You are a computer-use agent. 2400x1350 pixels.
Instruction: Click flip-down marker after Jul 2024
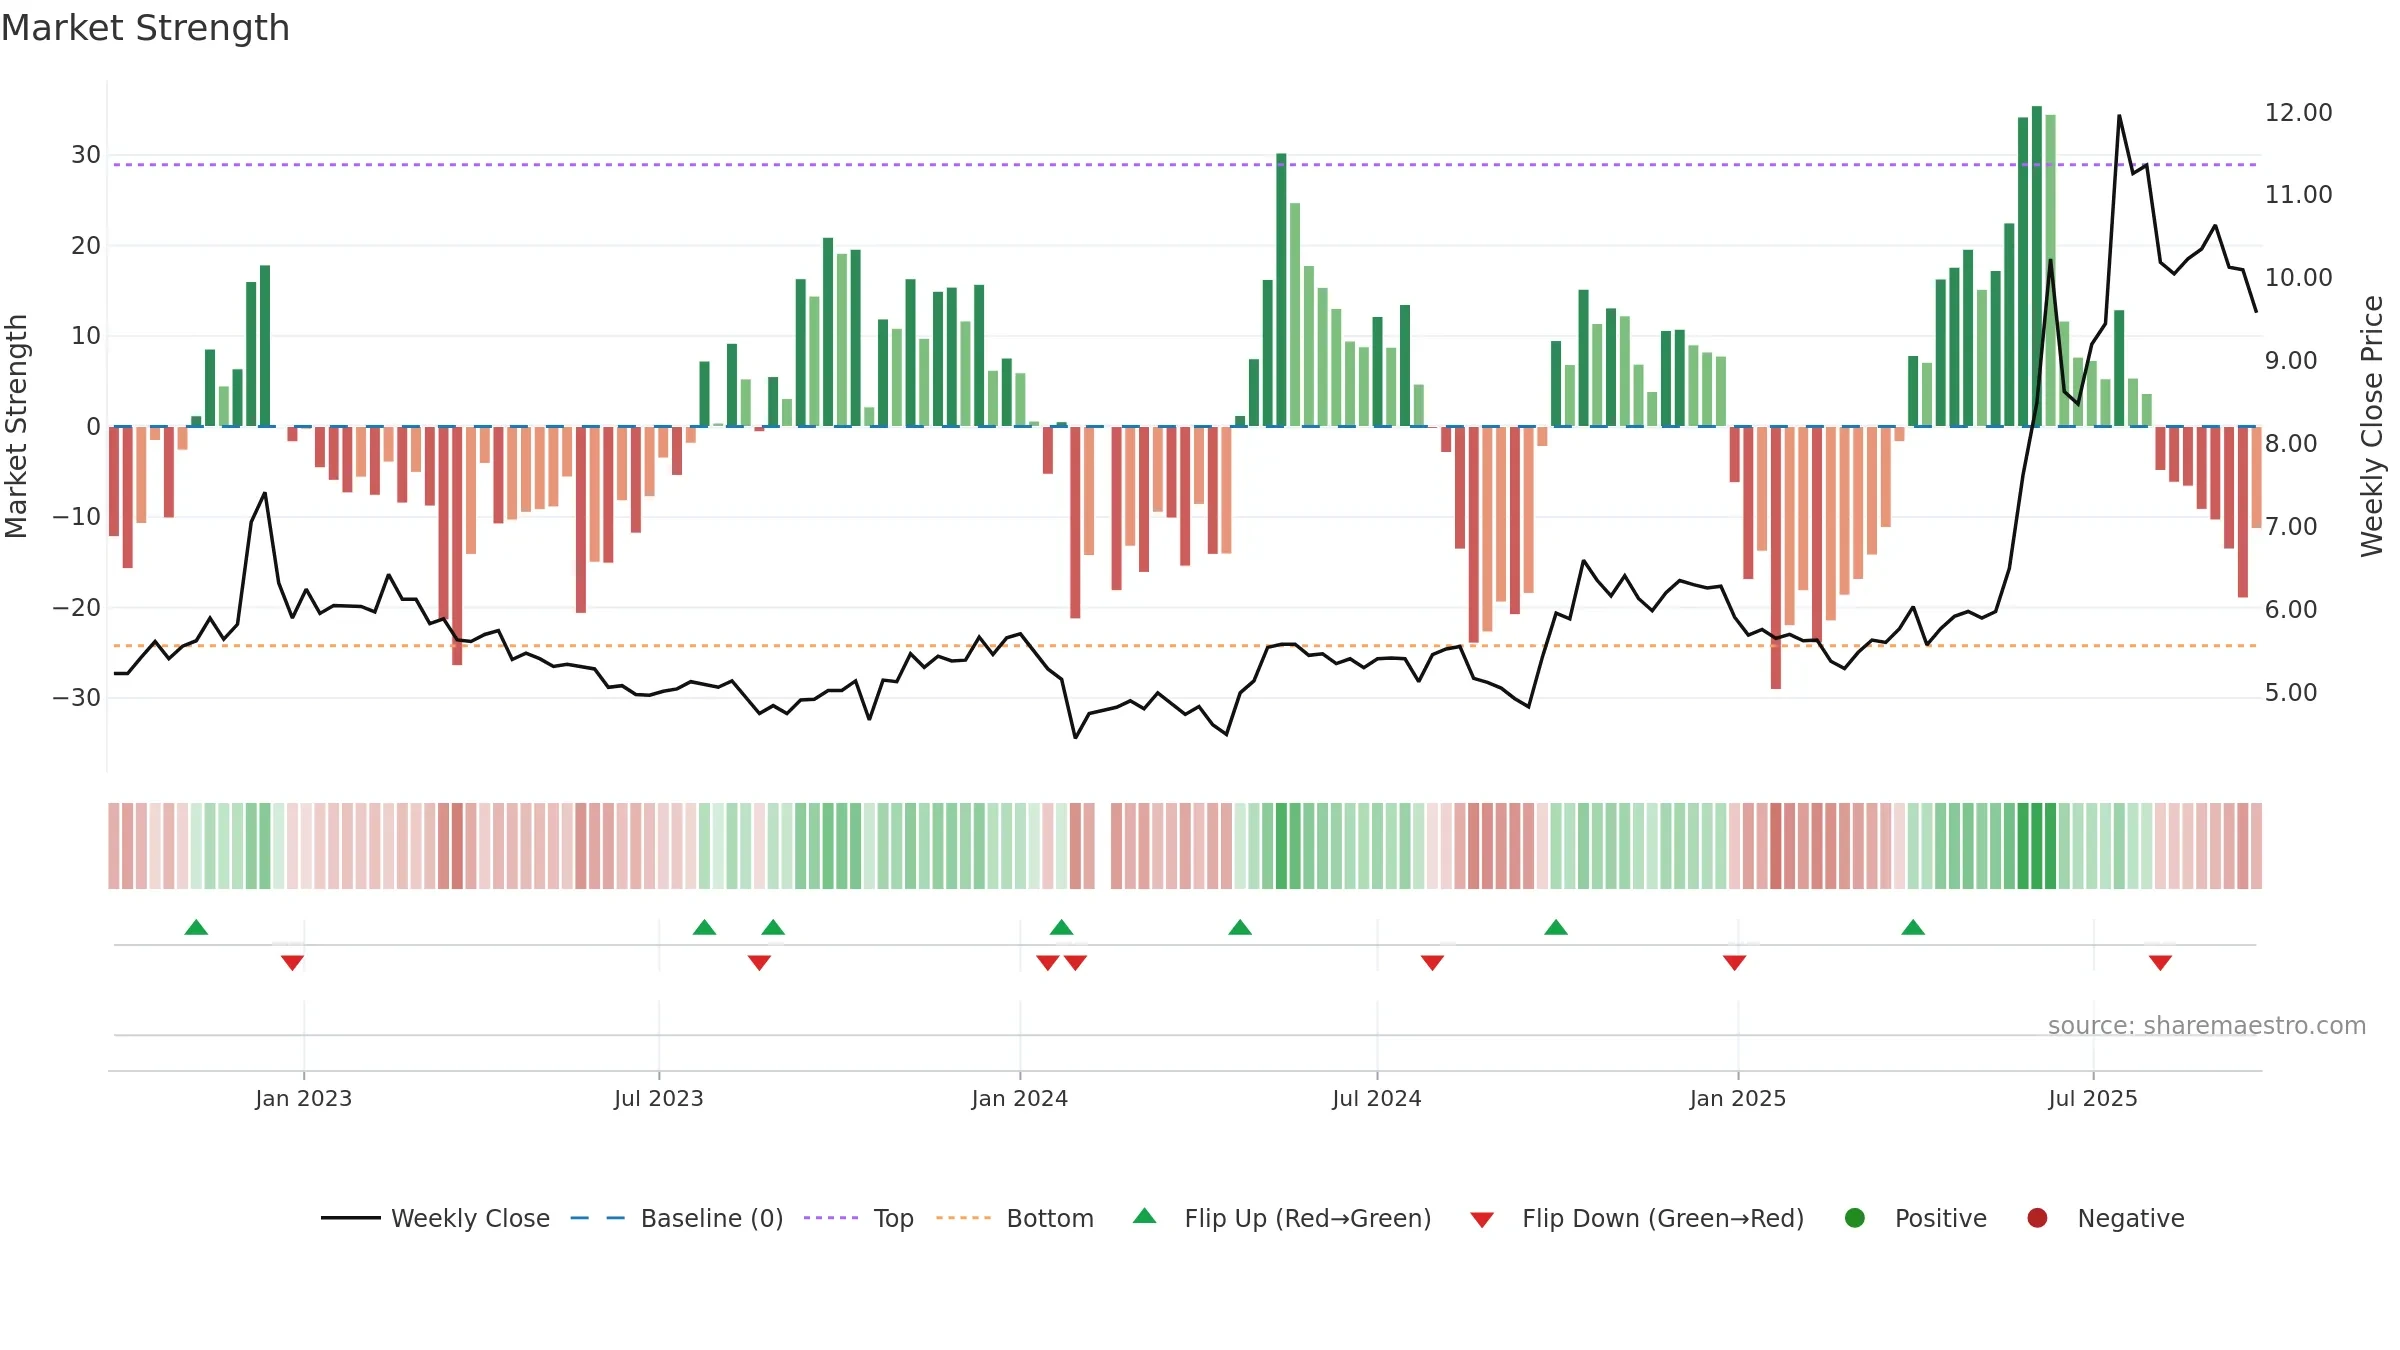point(1432,962)
